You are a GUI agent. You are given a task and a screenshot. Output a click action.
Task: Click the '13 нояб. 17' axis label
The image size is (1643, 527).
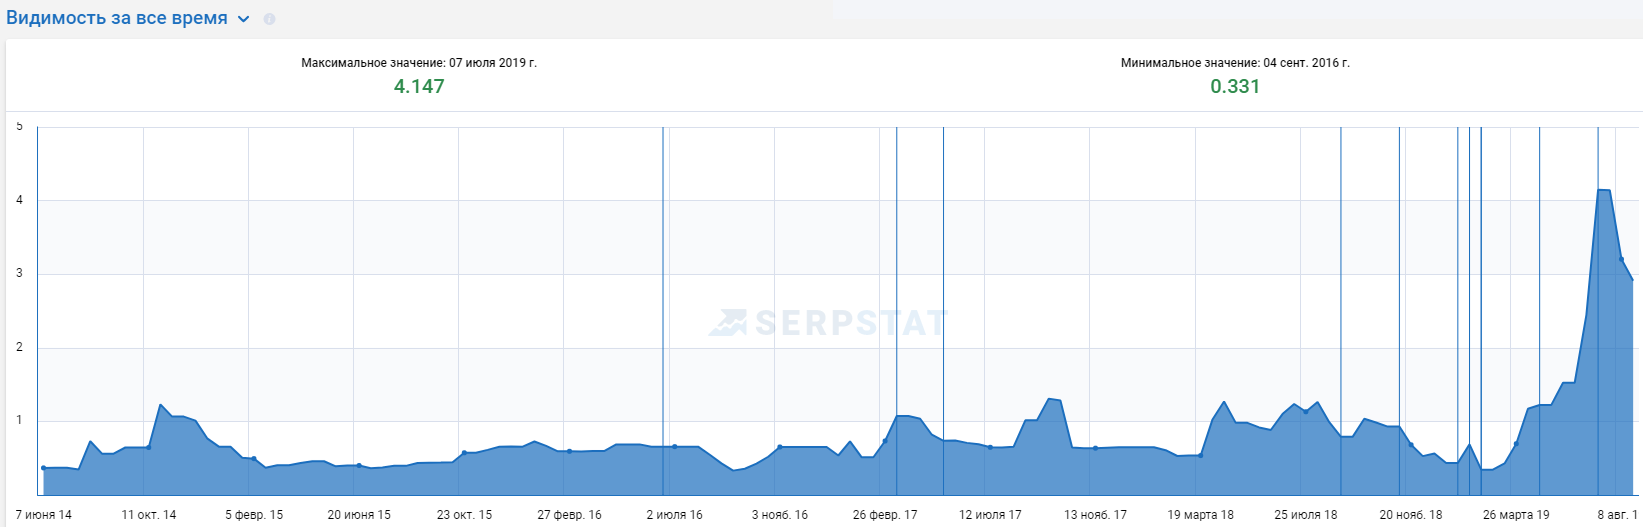coord(1095,515)
